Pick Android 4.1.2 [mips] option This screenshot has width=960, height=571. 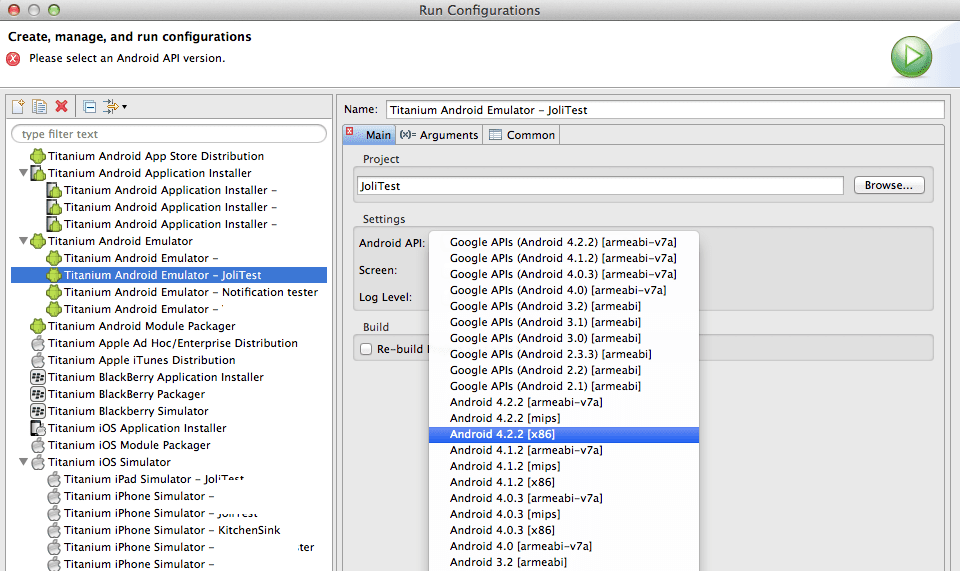(564, 466)
